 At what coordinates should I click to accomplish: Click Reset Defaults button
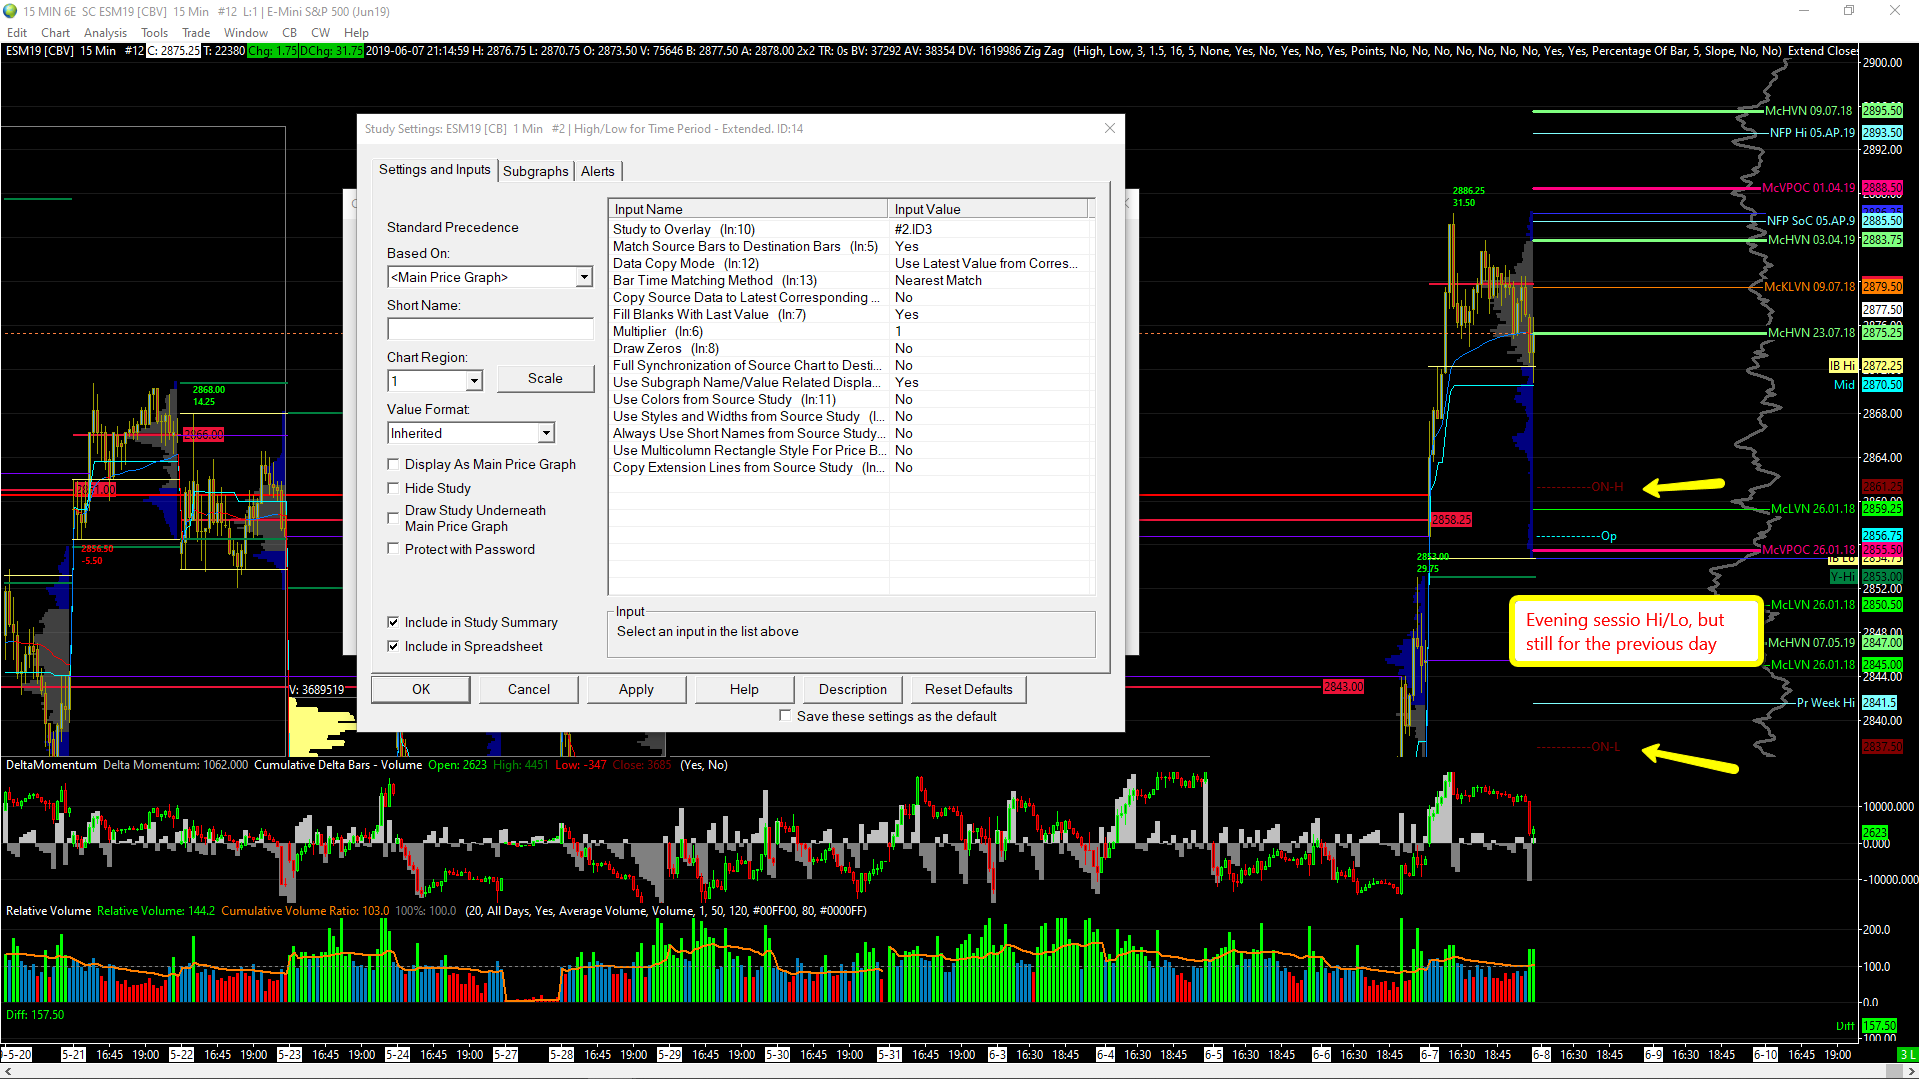968,689
